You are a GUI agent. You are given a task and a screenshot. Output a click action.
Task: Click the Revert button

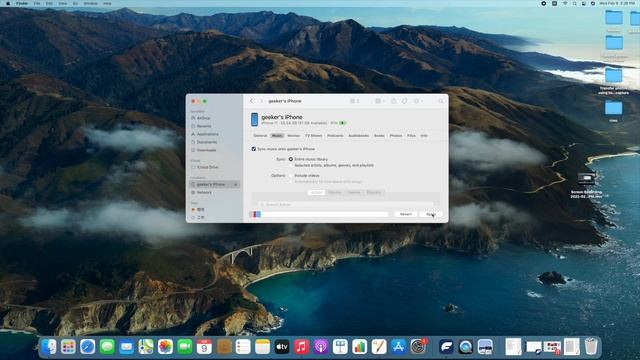(406, 214)
